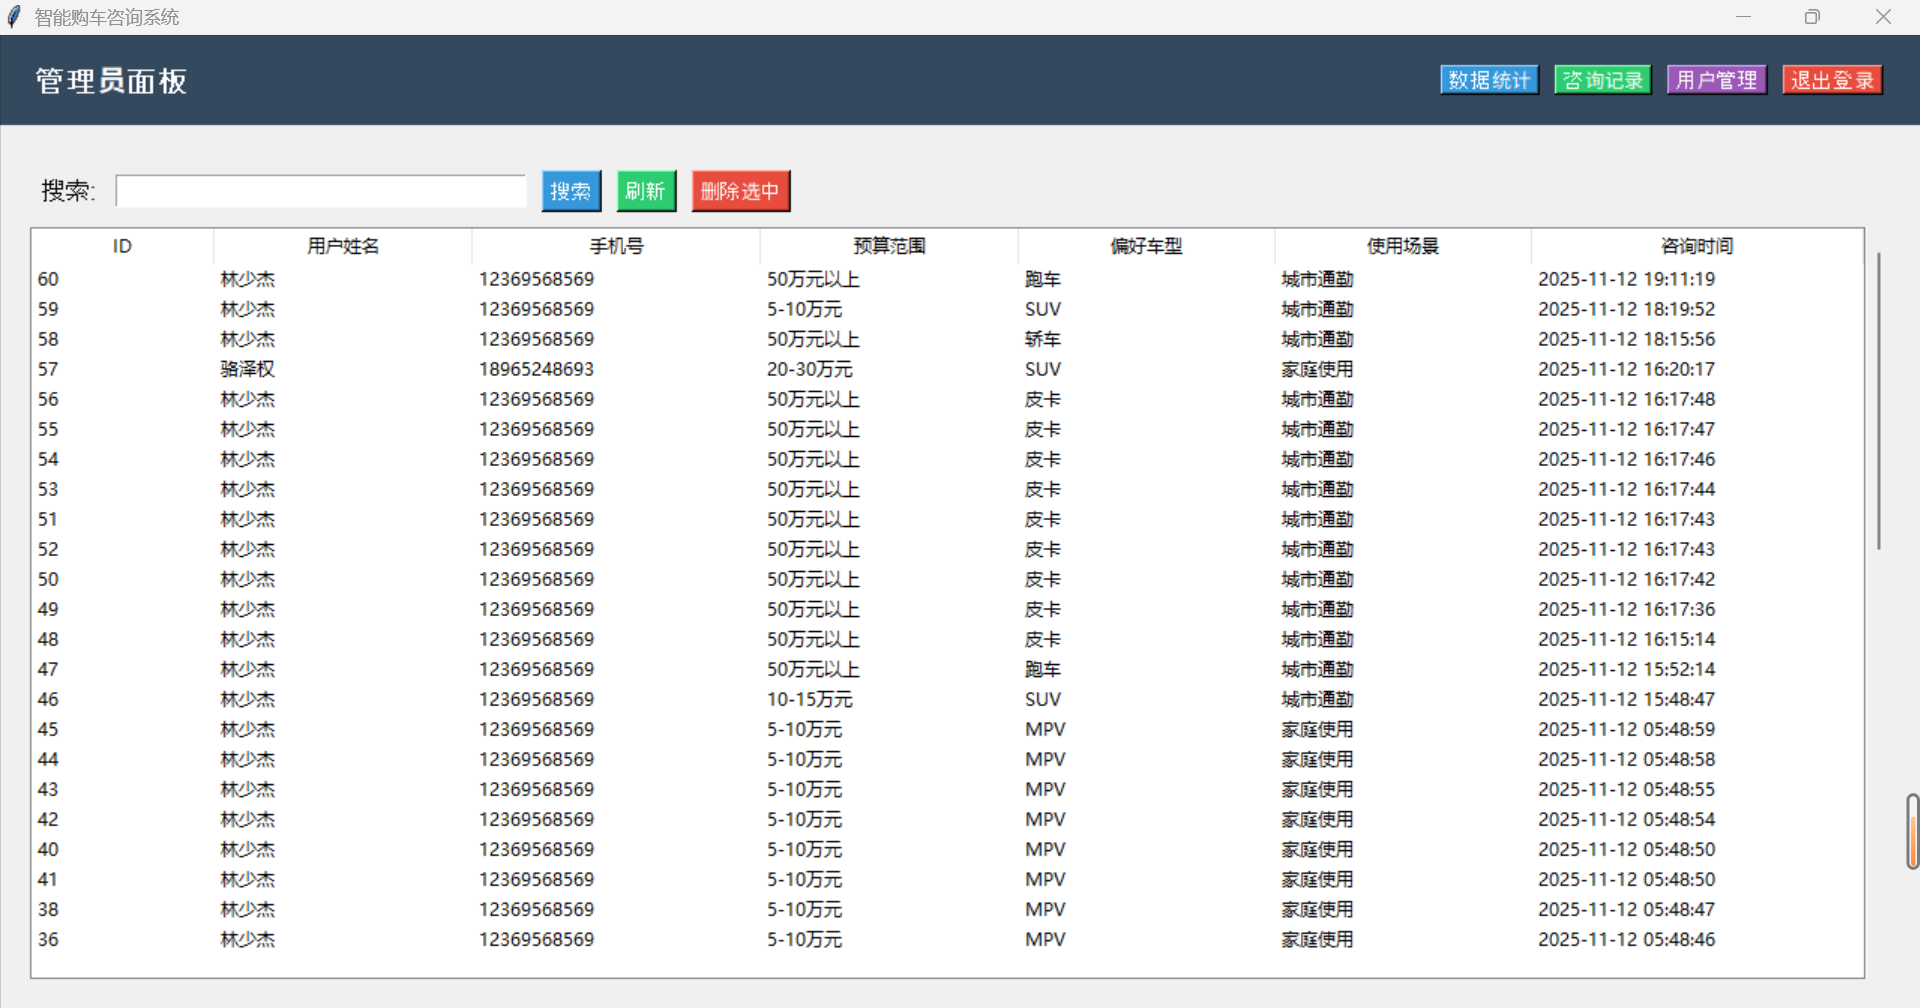The image size is (1920, 1008).
Task: Click the blue 搜索 button
Action: tap(571, 191)
